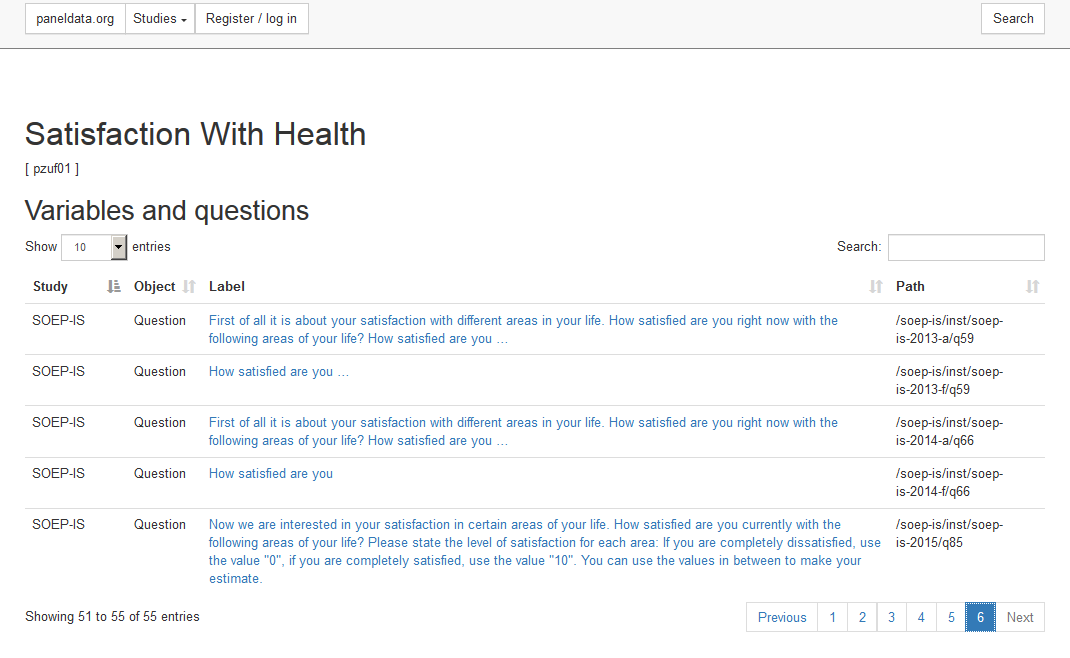This screenshot has width=1070, height=658.
Task: Open the soep-is-2014-f/q66 'How satisfied are you' link
Action: click(x=271, y=474)
